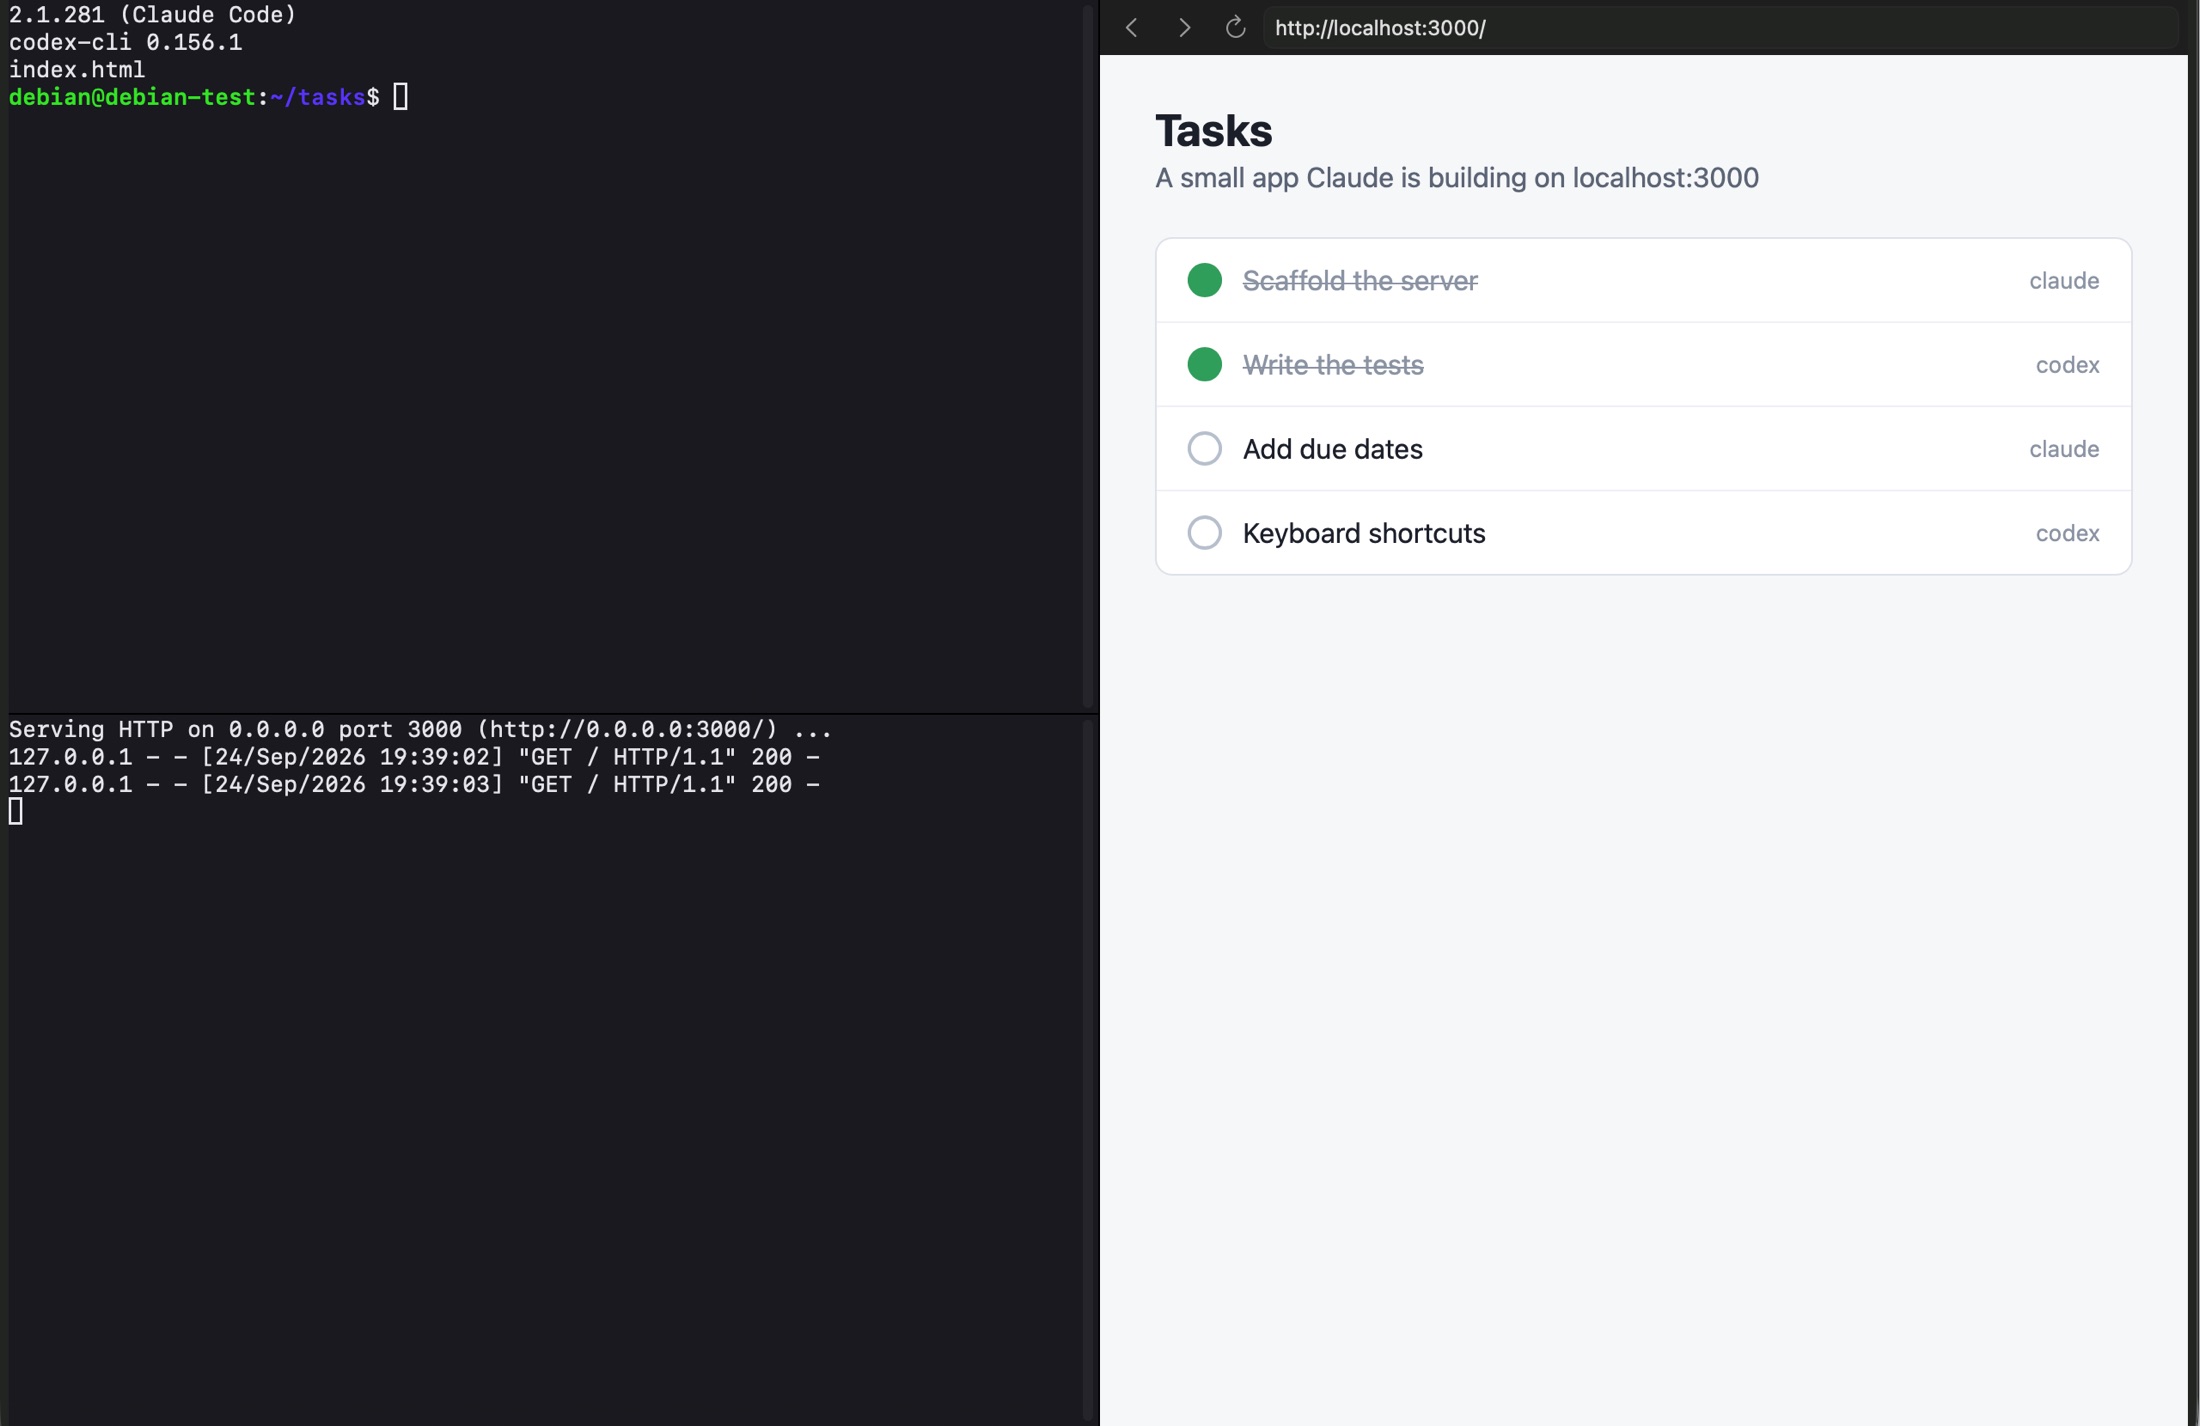Click the bottom terminal pane scrollbar
2200x1426 pixels.
[x=1088, y=1070]
